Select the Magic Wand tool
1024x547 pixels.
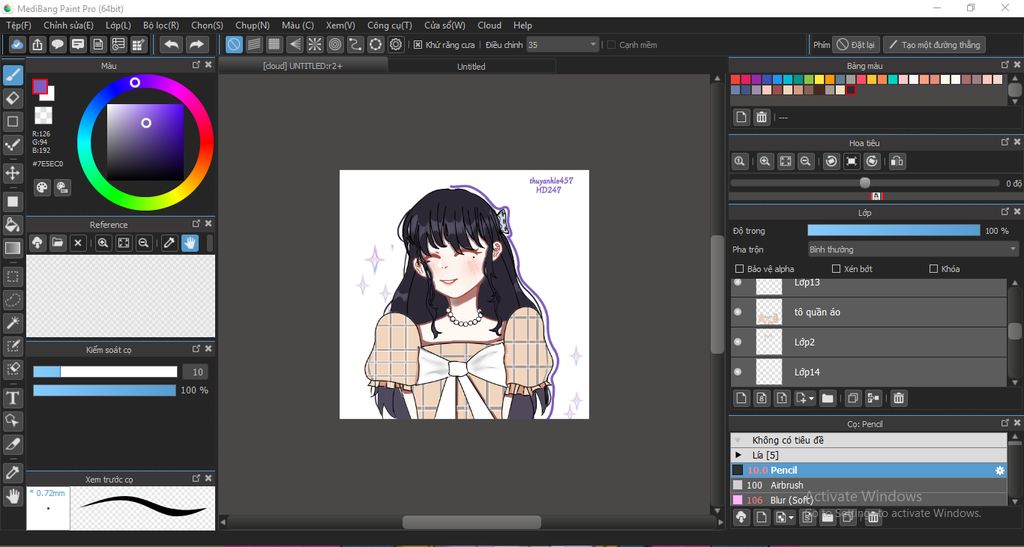pos(12,322)
